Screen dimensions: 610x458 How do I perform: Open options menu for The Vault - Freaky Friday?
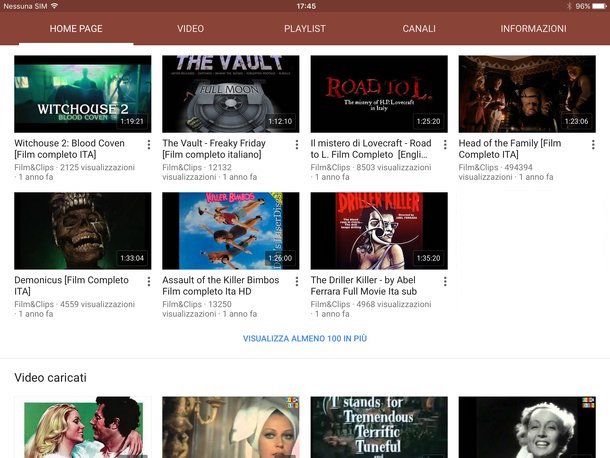297,145
